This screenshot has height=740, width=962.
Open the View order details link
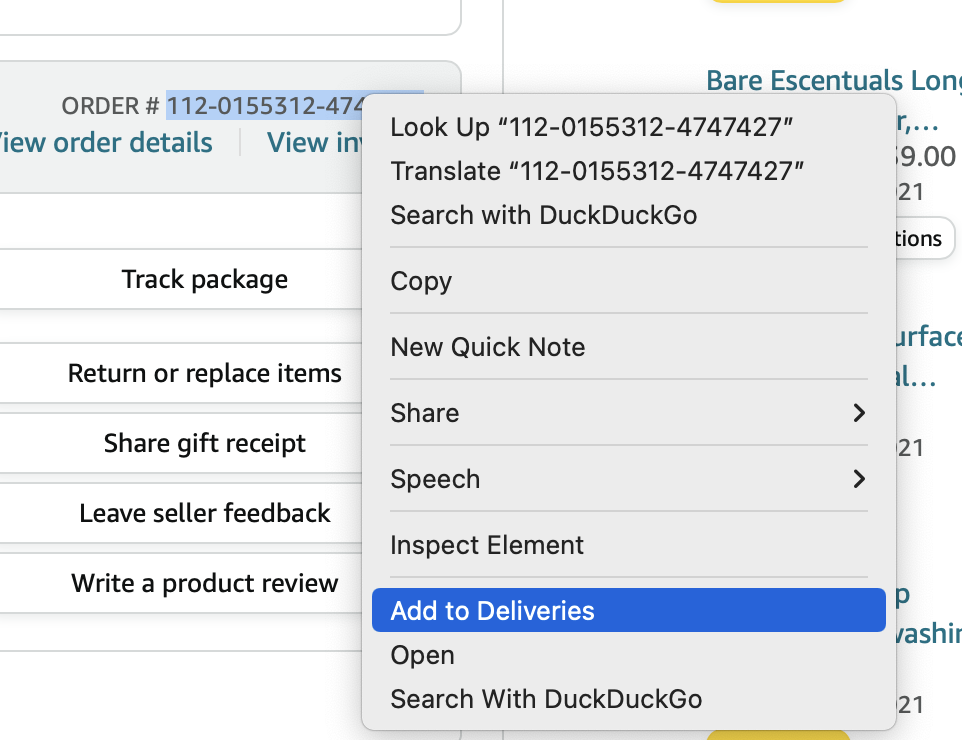(x=106, y=143)
